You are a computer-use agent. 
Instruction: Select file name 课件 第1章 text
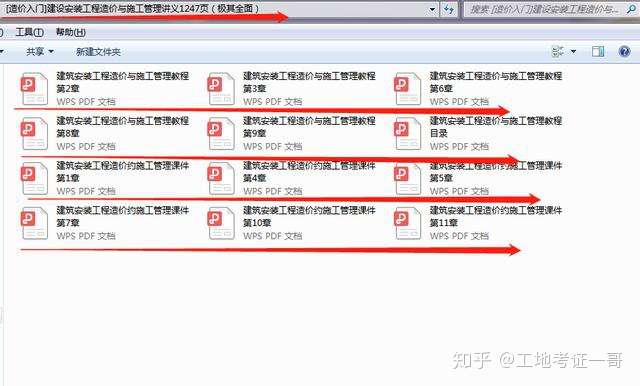(x=122, y=172)
